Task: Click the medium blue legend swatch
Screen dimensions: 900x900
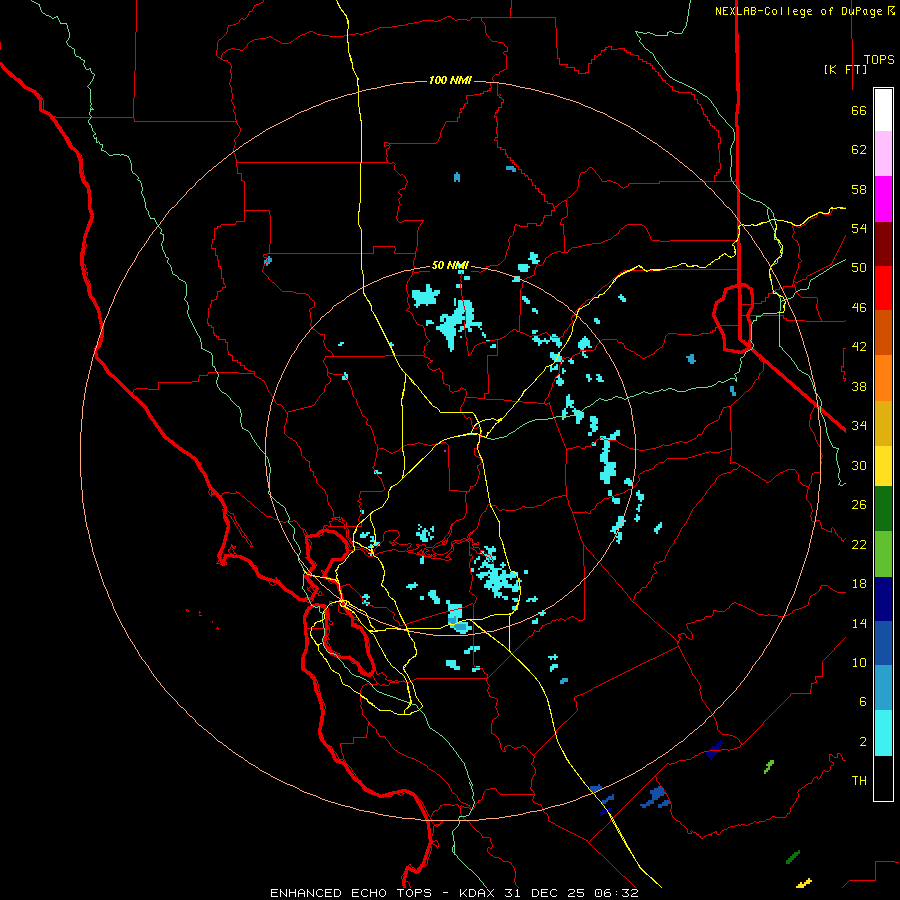Action: coord(883,643)
